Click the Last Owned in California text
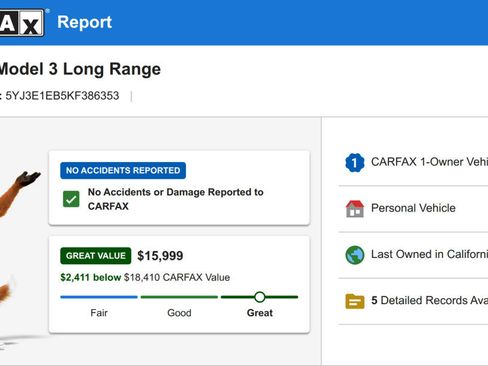 tap(429, 254)
